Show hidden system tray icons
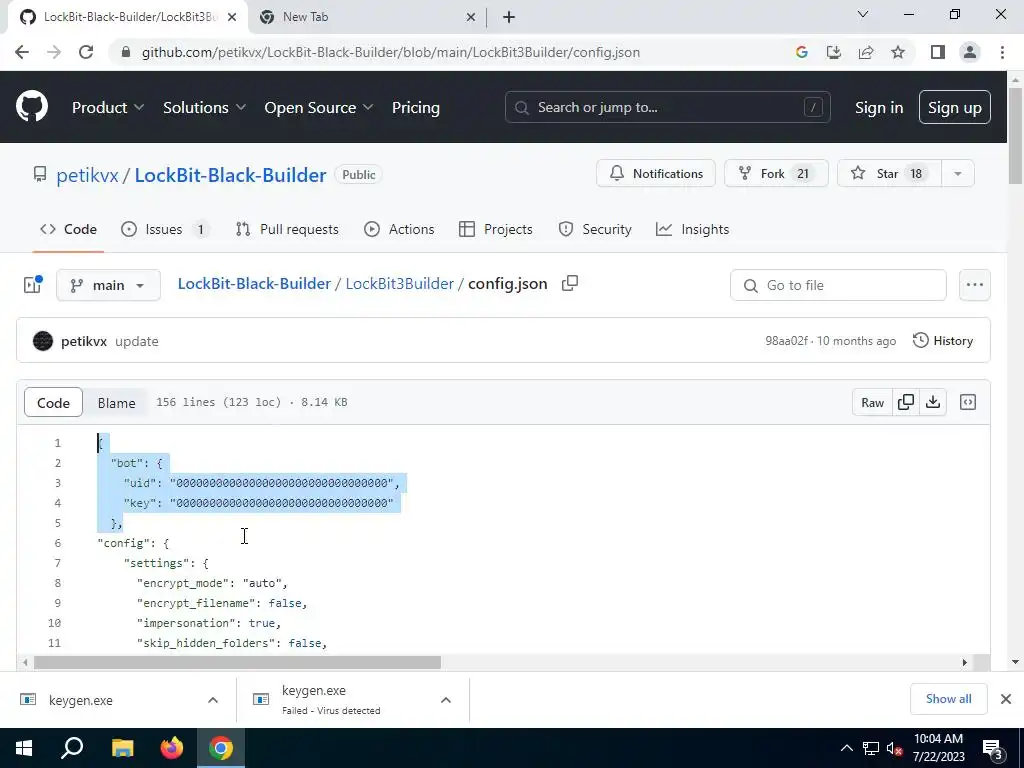This screenshot has height=768, width=1024. [846, 748]
